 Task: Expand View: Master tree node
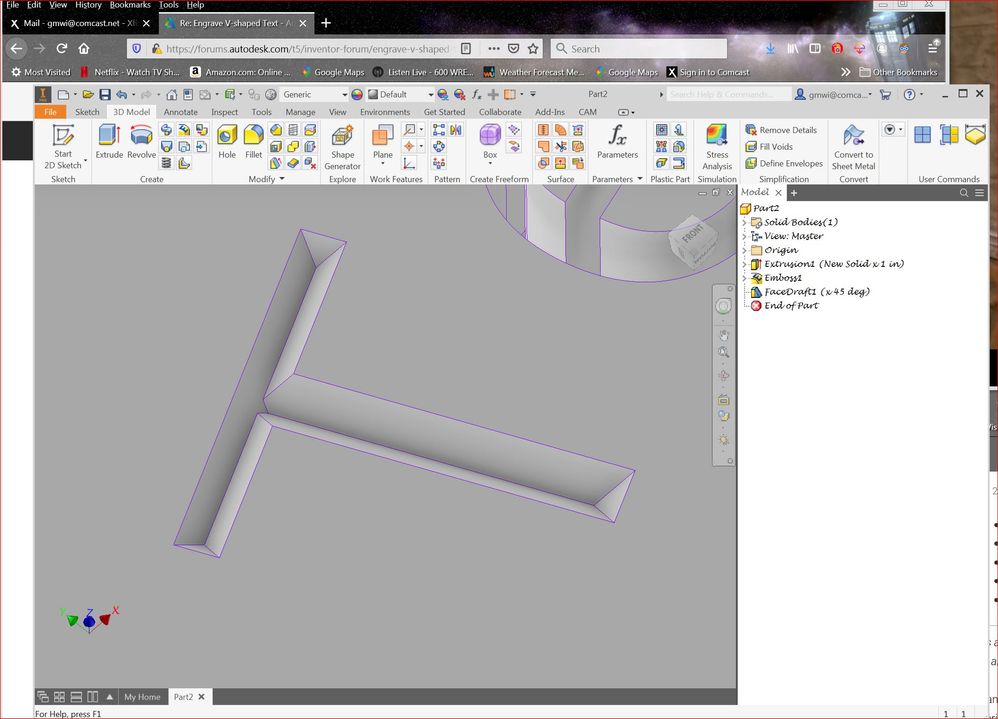pos(744,236)
